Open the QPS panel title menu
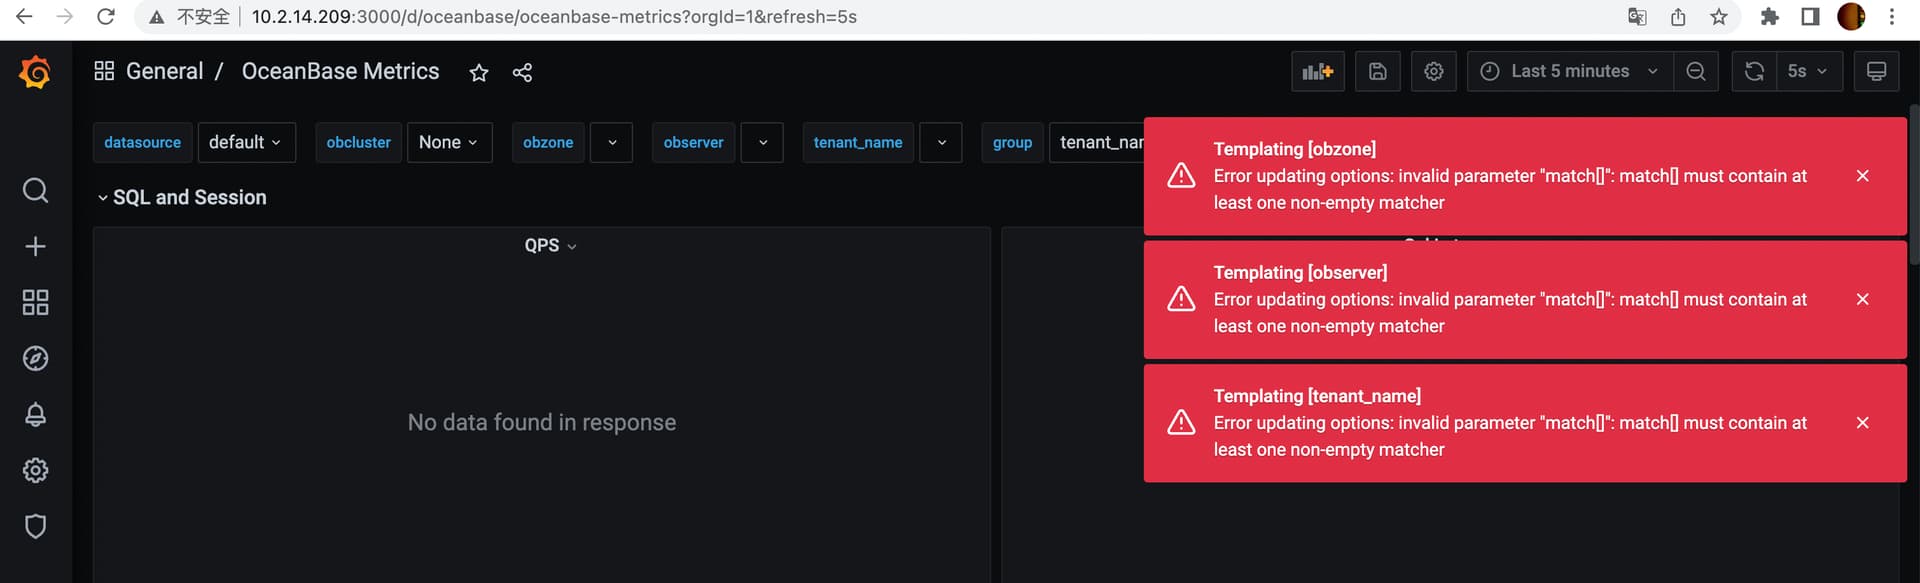This screenshot has width=1920, height=583. pos(550,246)
